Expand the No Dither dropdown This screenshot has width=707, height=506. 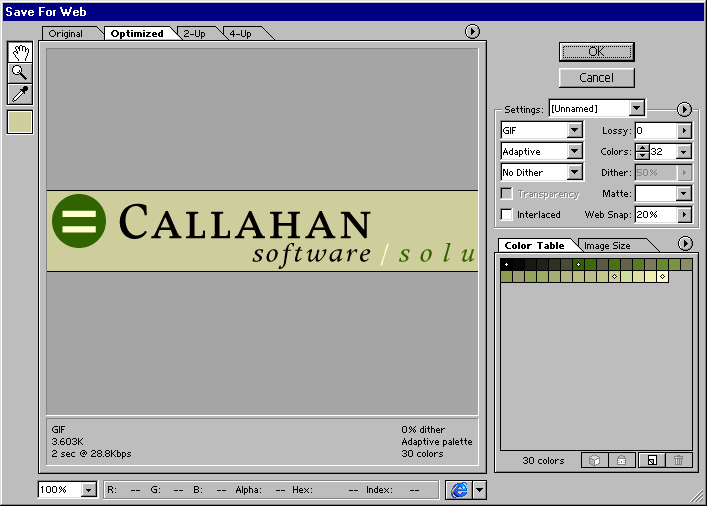541,173
